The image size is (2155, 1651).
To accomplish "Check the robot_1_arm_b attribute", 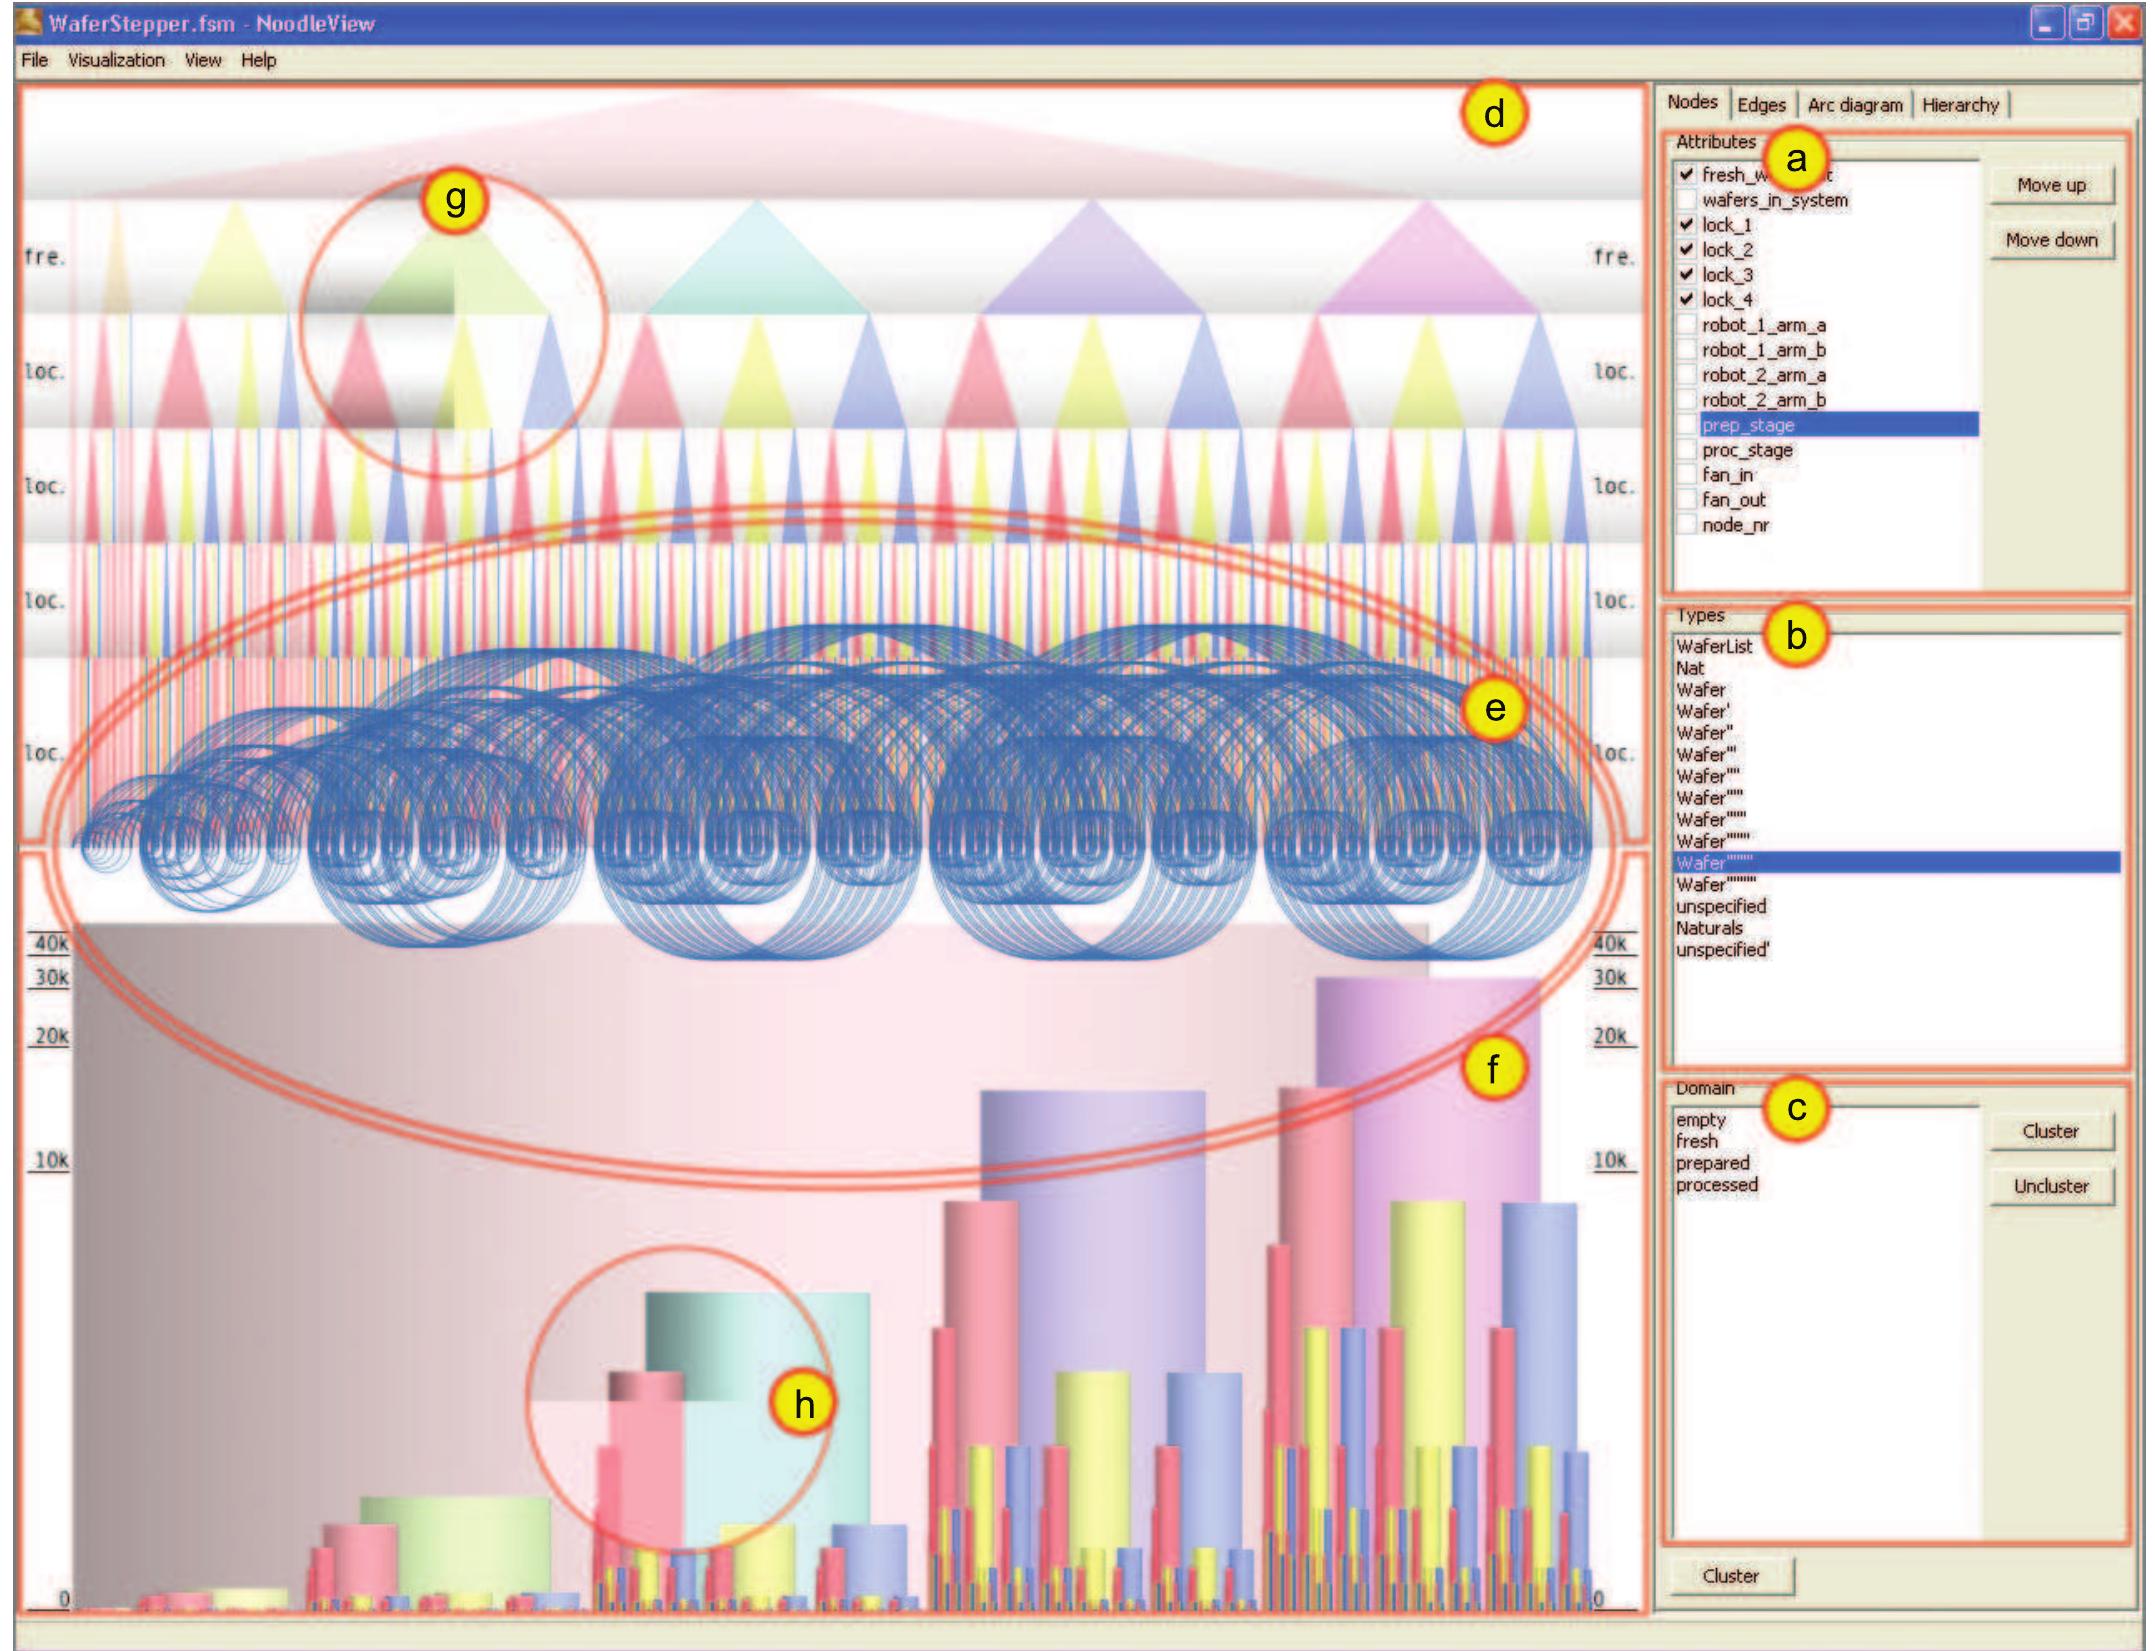I will [x=1687, y=350].
